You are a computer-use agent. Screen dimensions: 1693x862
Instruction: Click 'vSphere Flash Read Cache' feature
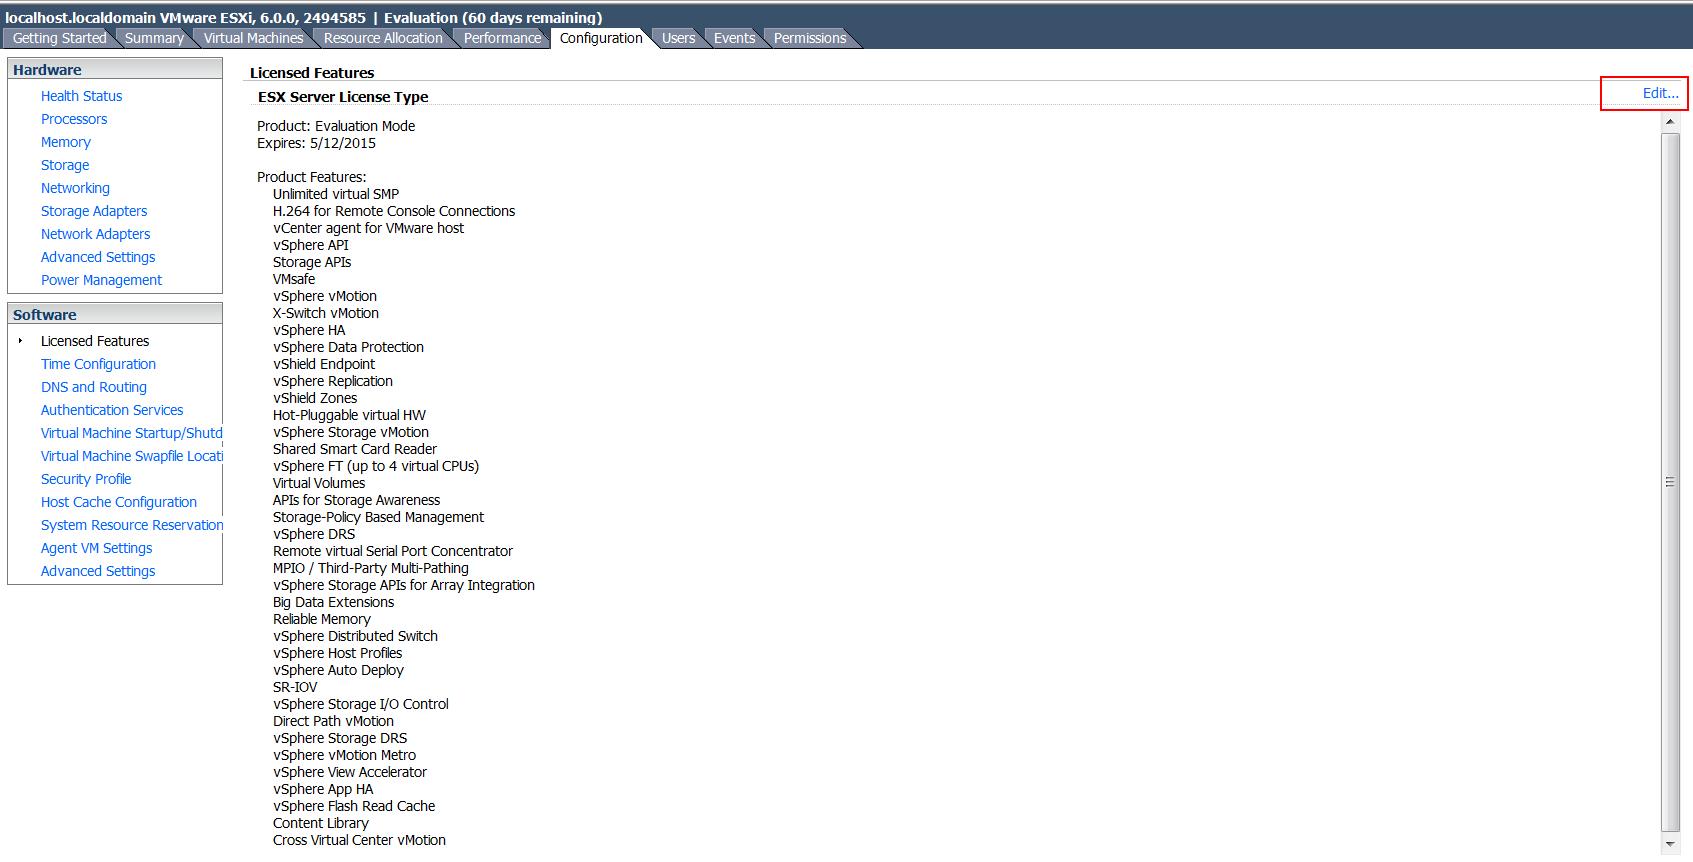coord(354,806)
